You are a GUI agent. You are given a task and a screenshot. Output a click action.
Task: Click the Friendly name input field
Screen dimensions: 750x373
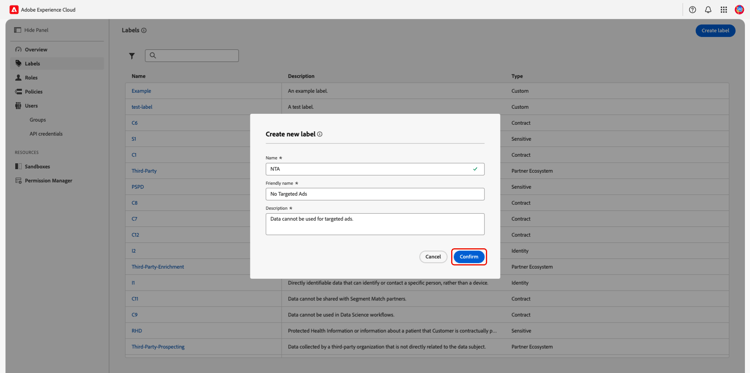tap(375, 194)
